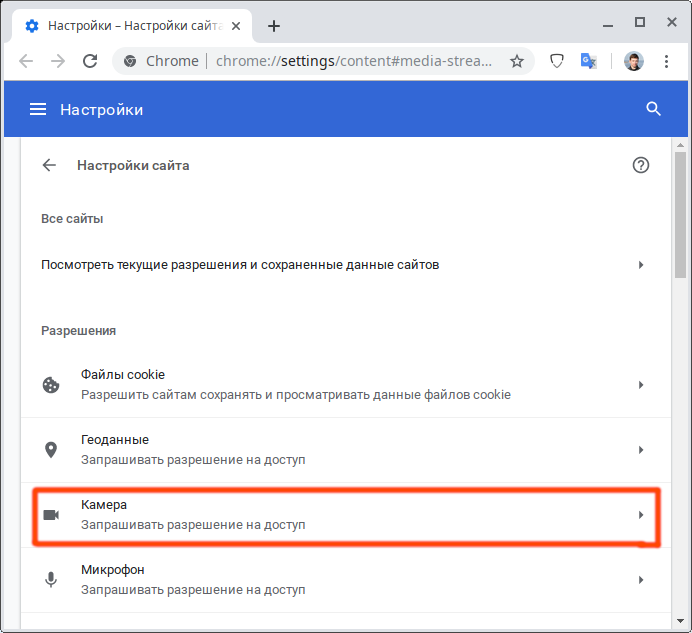The image size is (692, 633).
Task: Click the shield extension icon
Action: point(557,61)
